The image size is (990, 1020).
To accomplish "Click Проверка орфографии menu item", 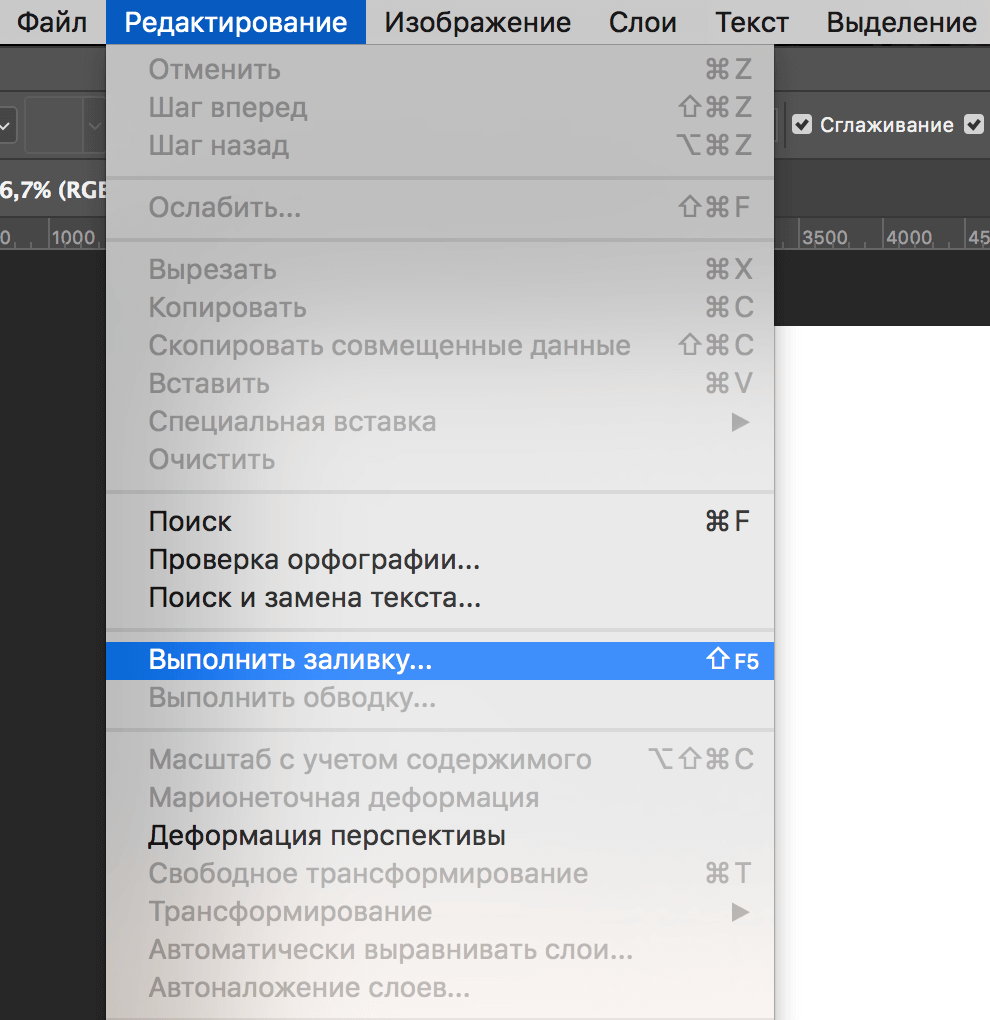I will 314,560.
